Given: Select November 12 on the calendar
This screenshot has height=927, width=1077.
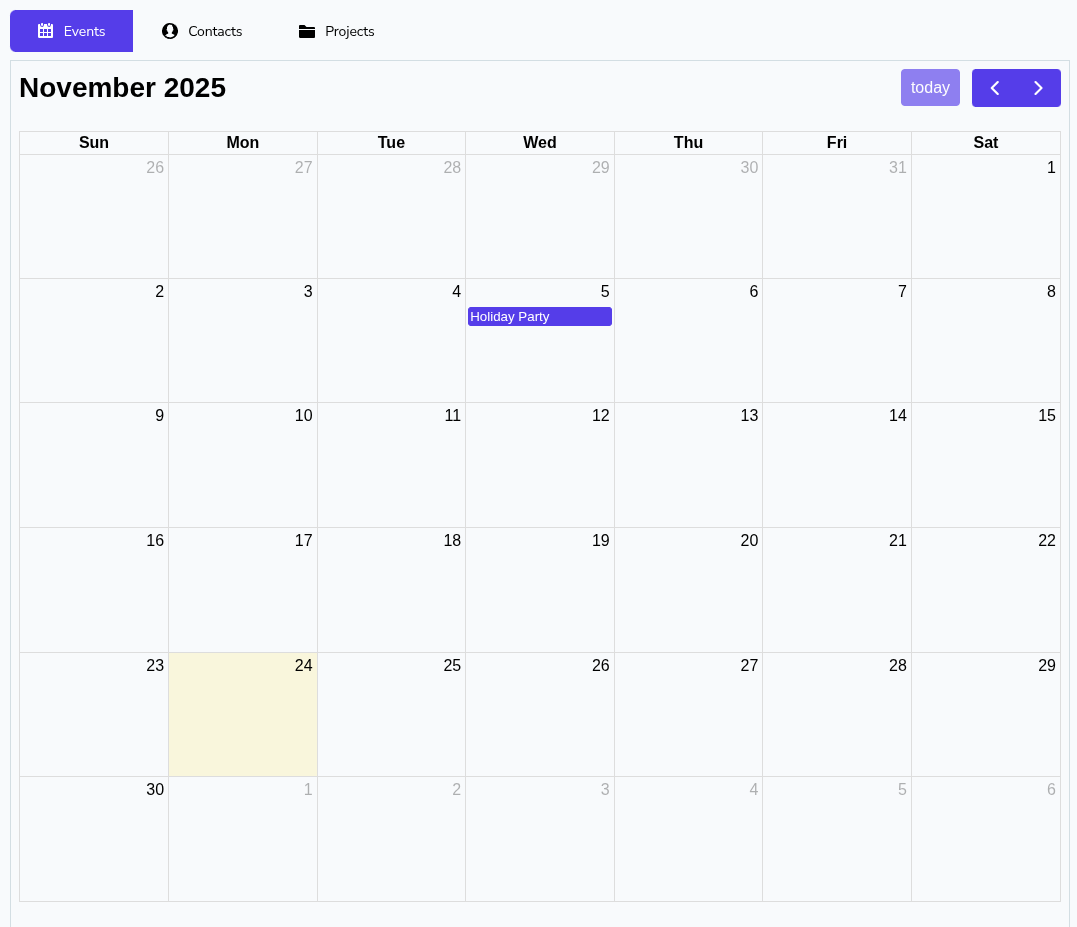Looking at the screenshot, I should pyautogui.click(x=539, y=465).
